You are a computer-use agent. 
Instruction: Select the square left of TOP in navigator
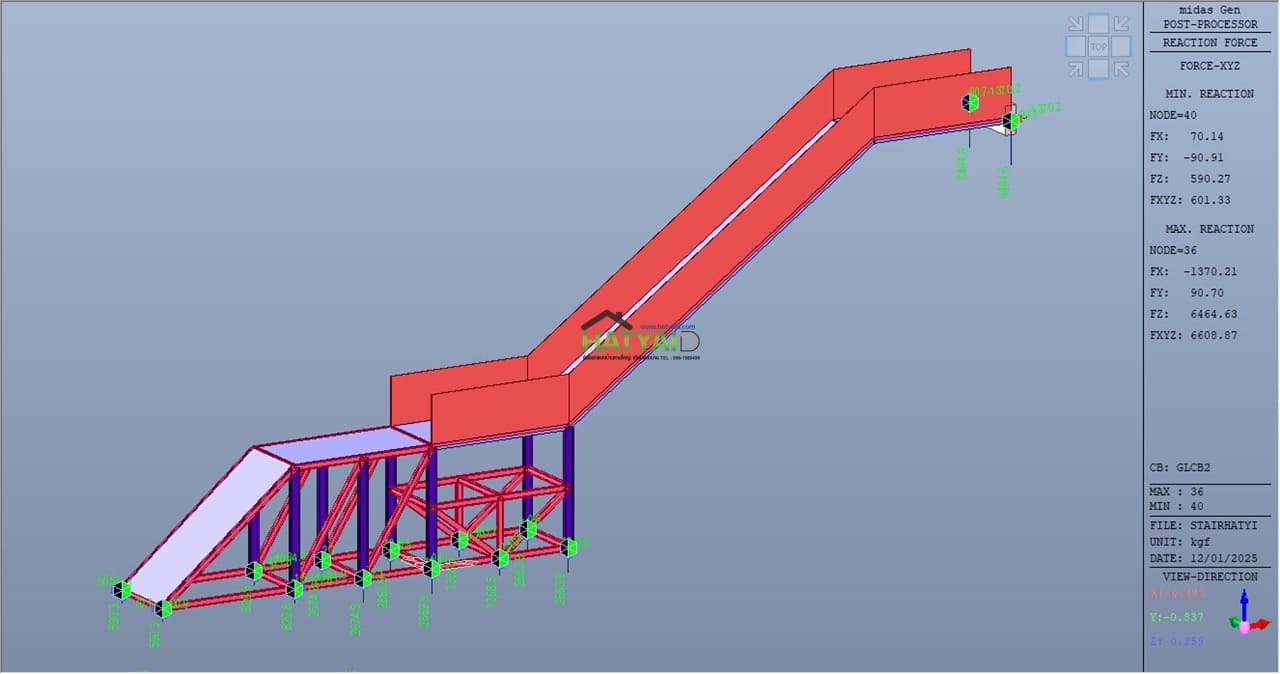click(1075, 46)
